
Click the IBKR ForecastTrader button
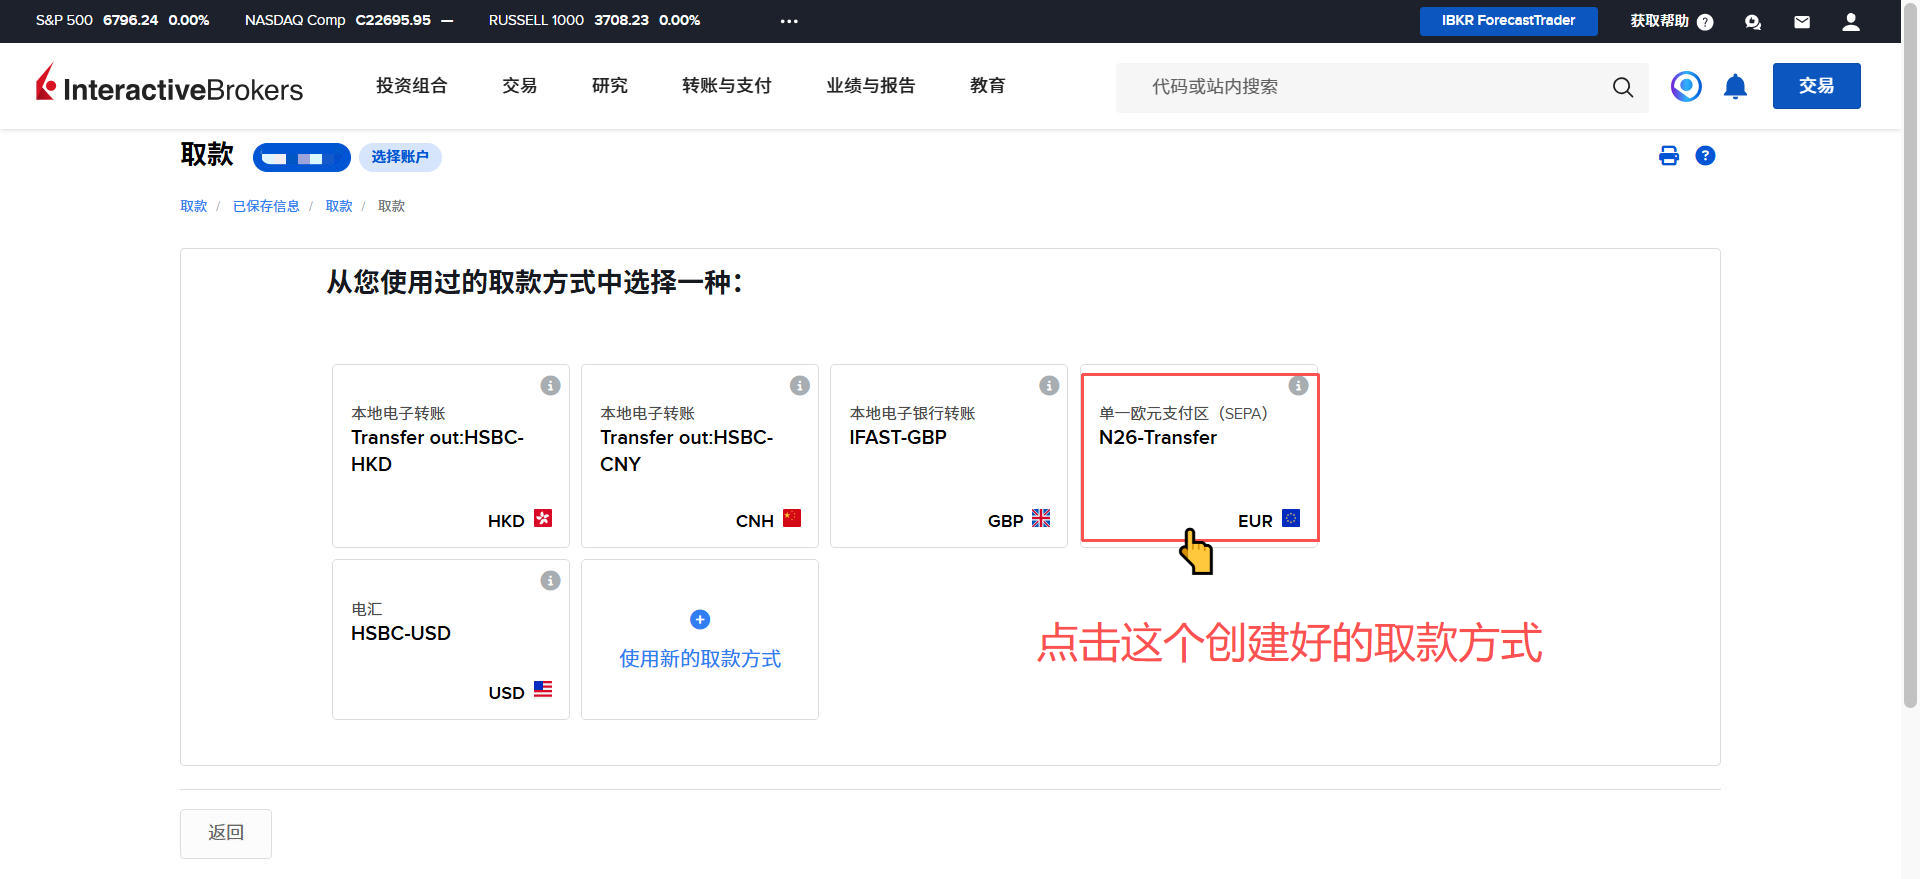click(x=1508, y=21)
